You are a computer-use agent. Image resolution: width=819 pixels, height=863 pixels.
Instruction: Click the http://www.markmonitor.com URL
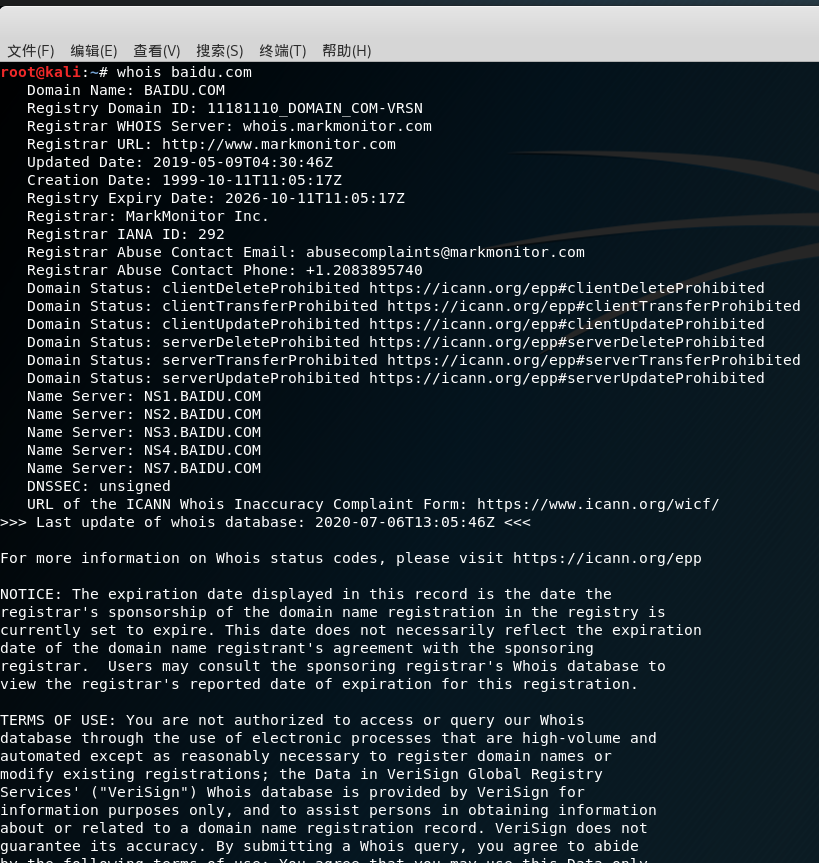279,144
